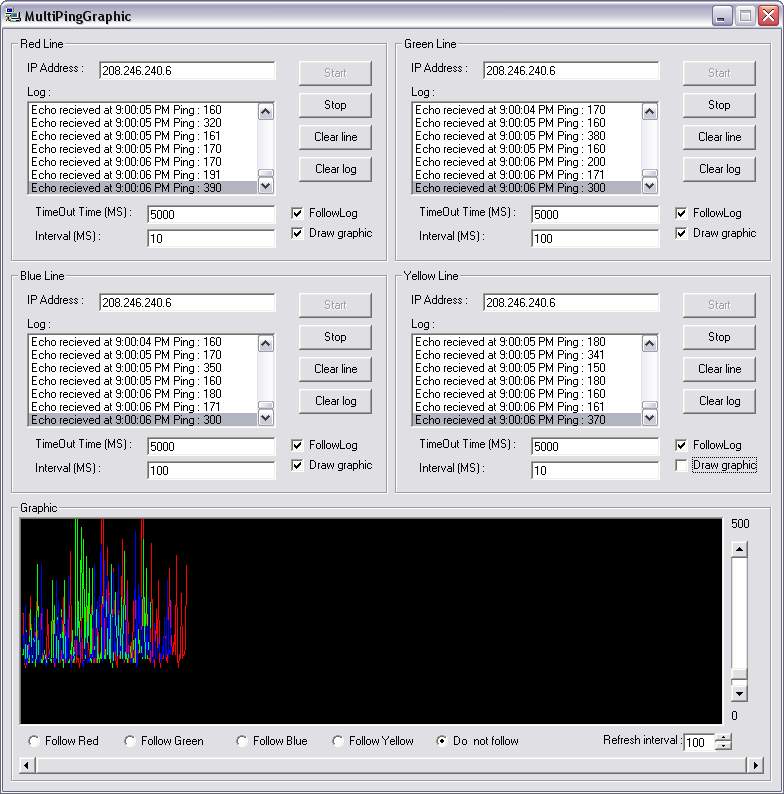The image size is (784, 794).
Task: Click graphic horizontal scrollbar left arrow
Action: pyautogui.click(x=28, y=765)
